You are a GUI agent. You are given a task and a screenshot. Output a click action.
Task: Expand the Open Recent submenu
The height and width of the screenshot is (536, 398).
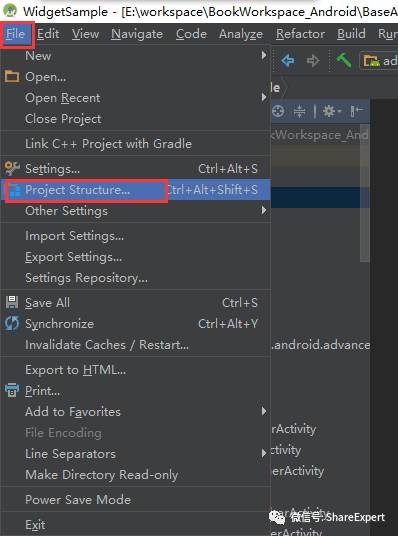click(135, 98)
